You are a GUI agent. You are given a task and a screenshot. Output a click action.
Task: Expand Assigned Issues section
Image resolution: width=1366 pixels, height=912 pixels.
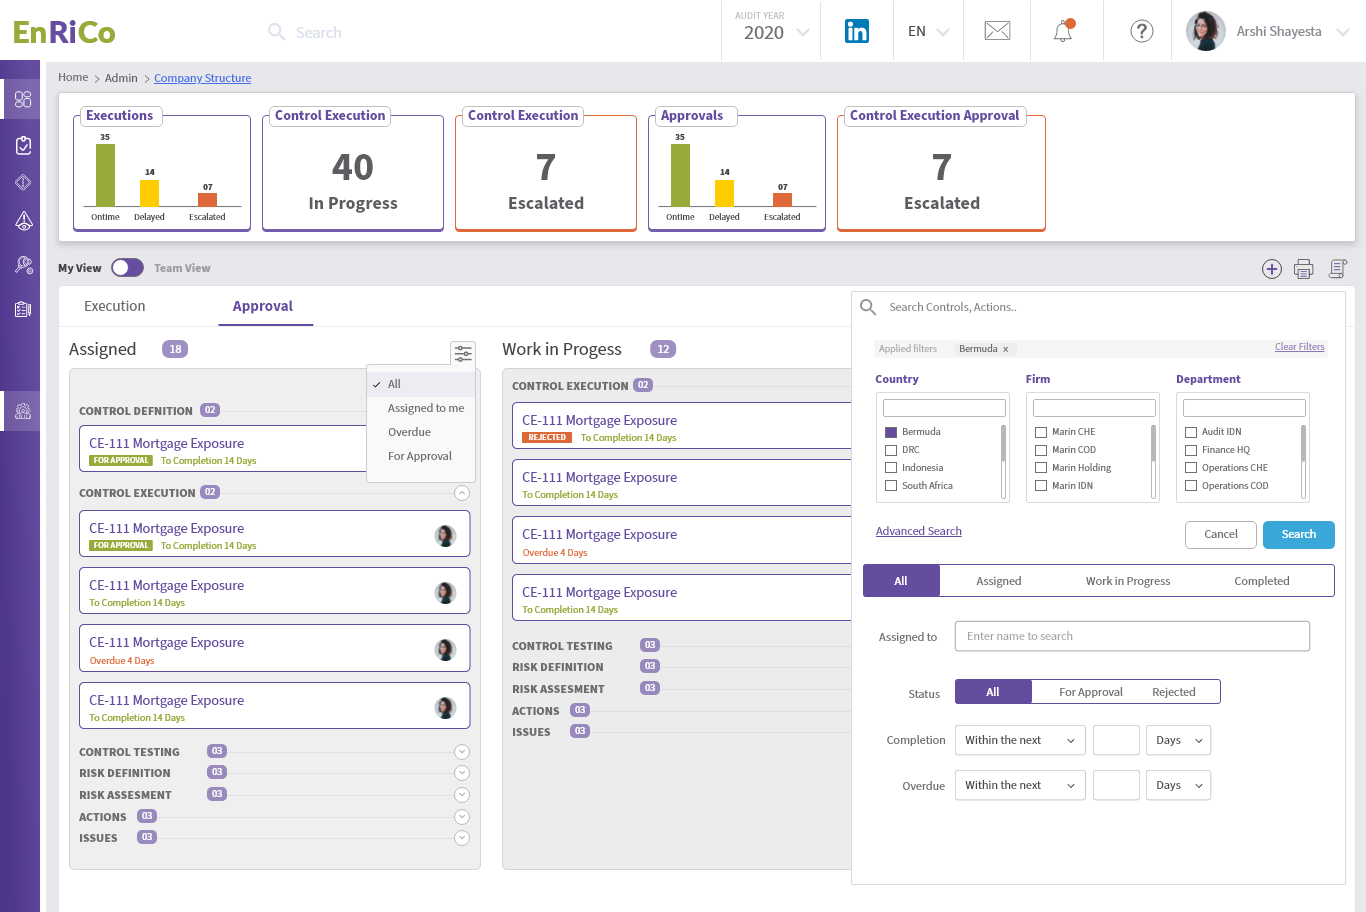coord(462,838)
